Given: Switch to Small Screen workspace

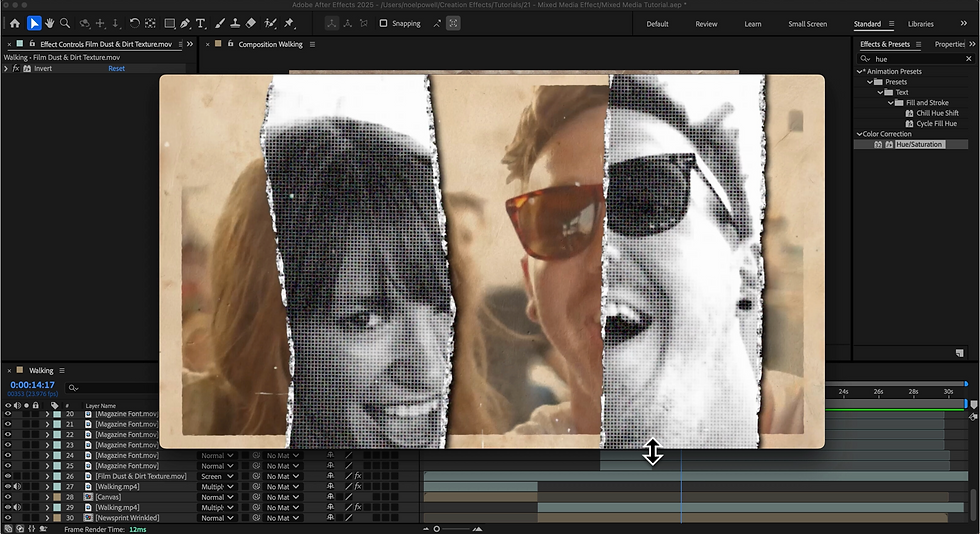Looking at the screenshot, I should 808,24.
